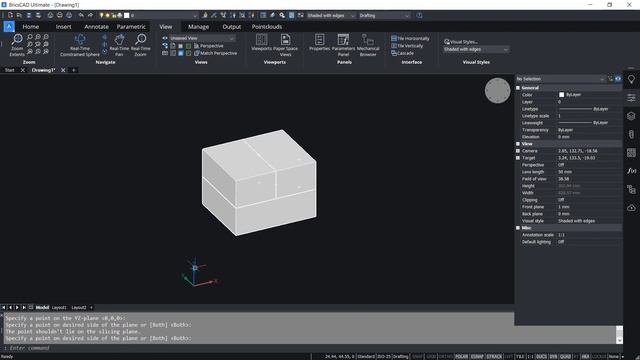Click the quick select icon in Properties panel
This screenshot has height=360, width=640.
pyautogui.click(x=610, y=79)
